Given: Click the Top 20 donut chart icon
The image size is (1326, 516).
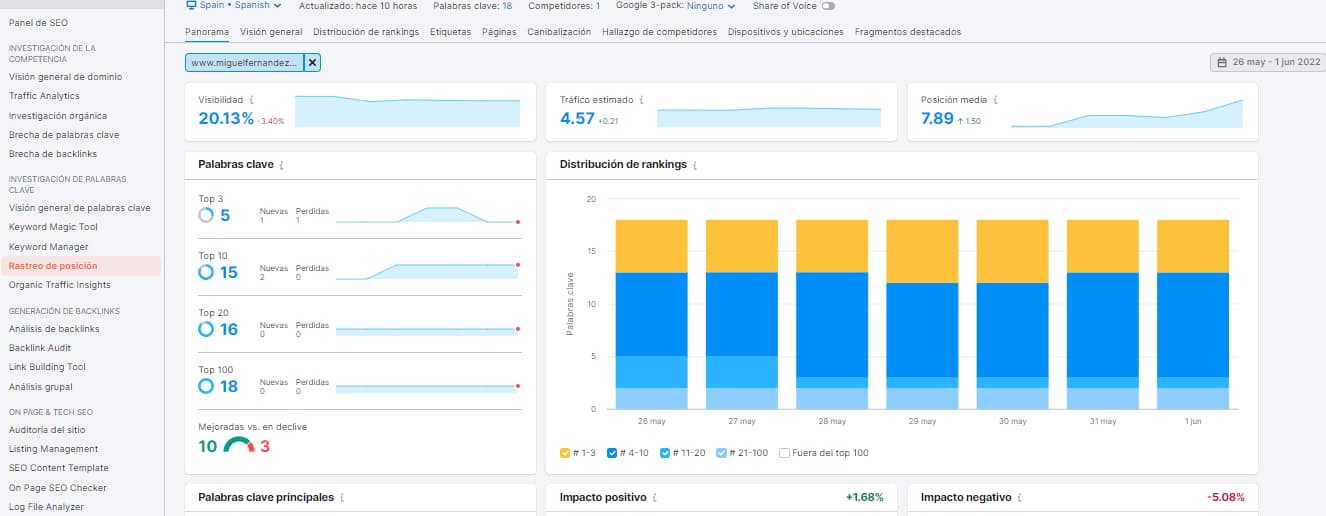Looking at the screenshot, I should click(206, 329).
